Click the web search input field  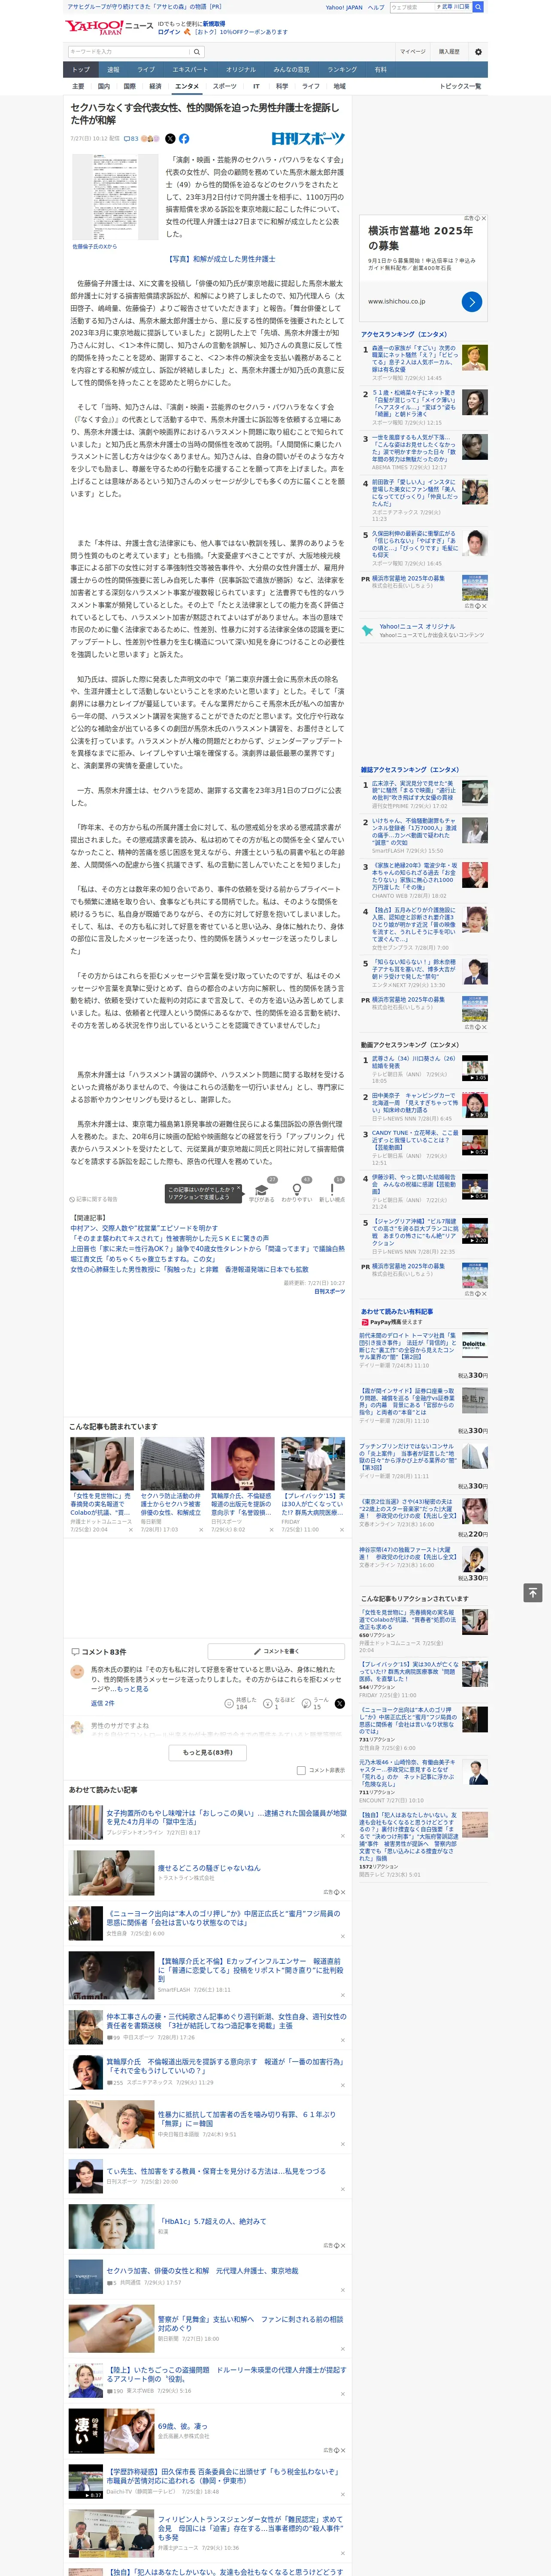tap(413, 7)
